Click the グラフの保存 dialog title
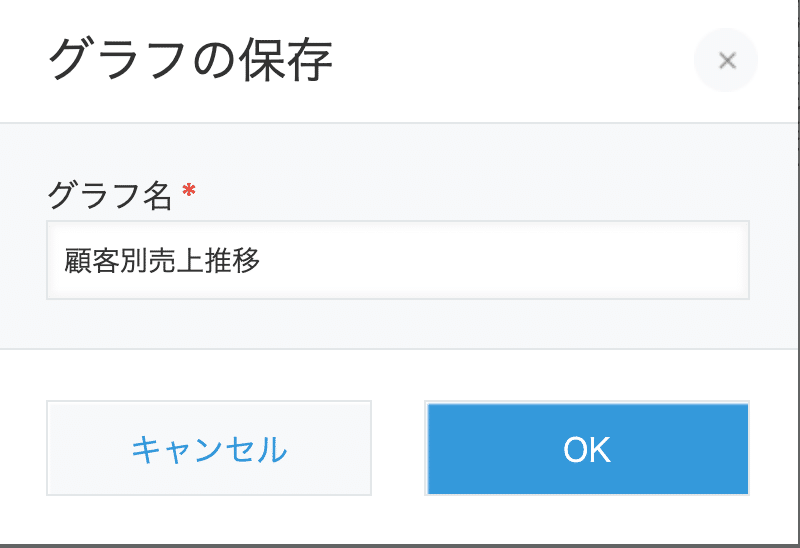Image resolution: width=800 pixels, height=548 pixels. point(190,60)
